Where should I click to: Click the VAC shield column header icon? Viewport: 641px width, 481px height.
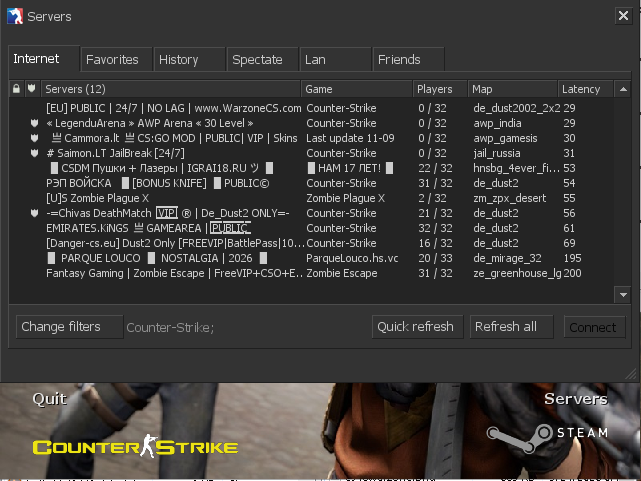pyautogui.click(x=33, y=89)
